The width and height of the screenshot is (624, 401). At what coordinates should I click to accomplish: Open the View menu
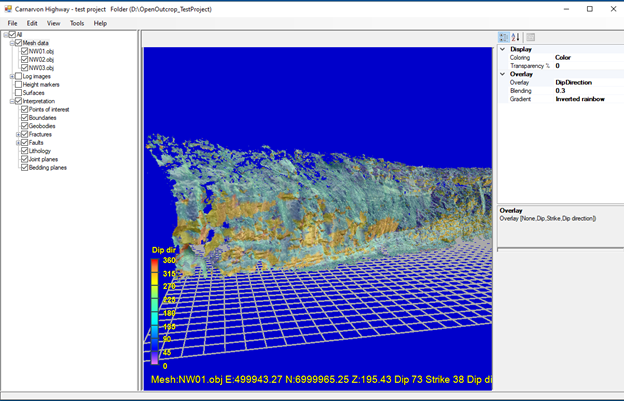(54, 23)
